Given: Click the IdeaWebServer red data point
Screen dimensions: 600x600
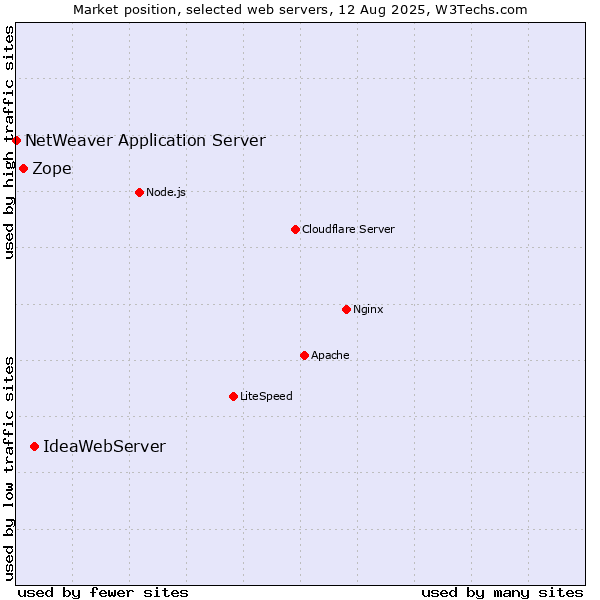Looking at the screenshot, I should pos(34,447).
